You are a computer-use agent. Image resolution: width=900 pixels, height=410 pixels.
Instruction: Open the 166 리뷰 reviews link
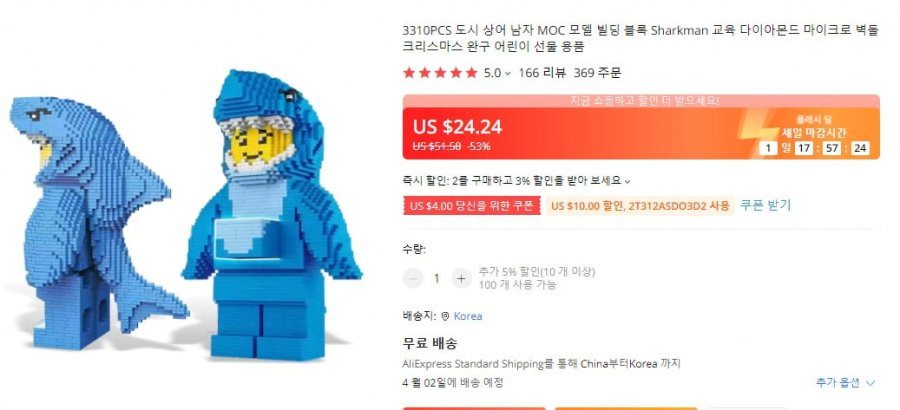[542, 73]
